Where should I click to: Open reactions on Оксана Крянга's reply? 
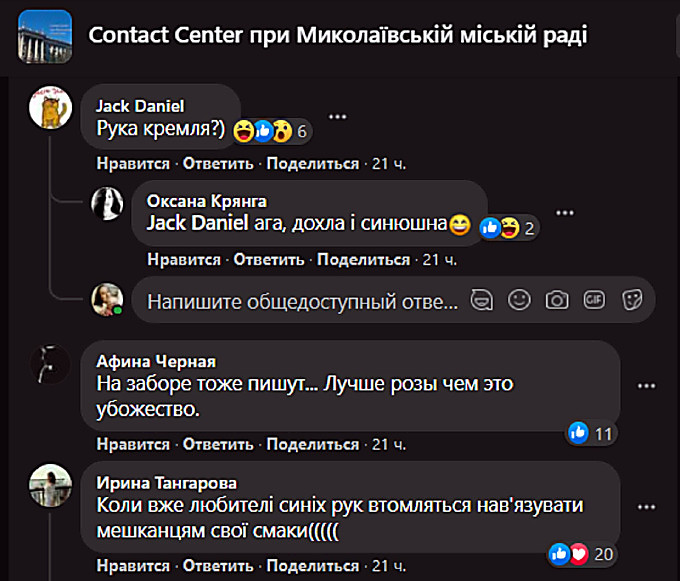coord(510,228)
